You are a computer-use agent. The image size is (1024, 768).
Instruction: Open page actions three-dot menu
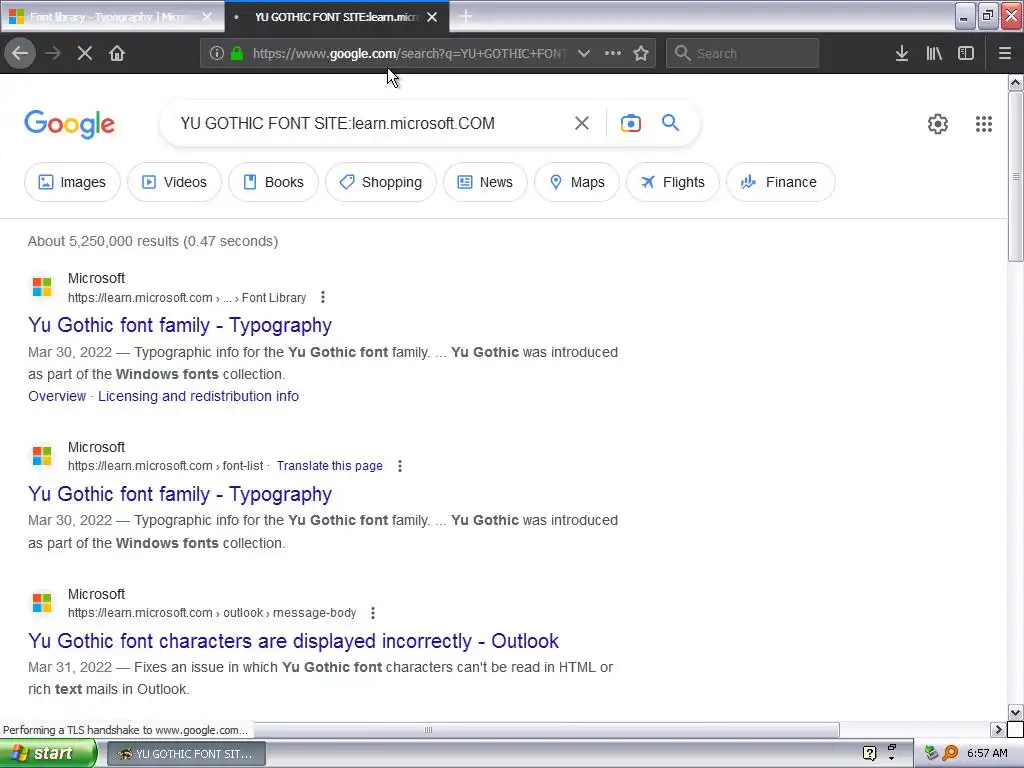[x=613, y=53]
